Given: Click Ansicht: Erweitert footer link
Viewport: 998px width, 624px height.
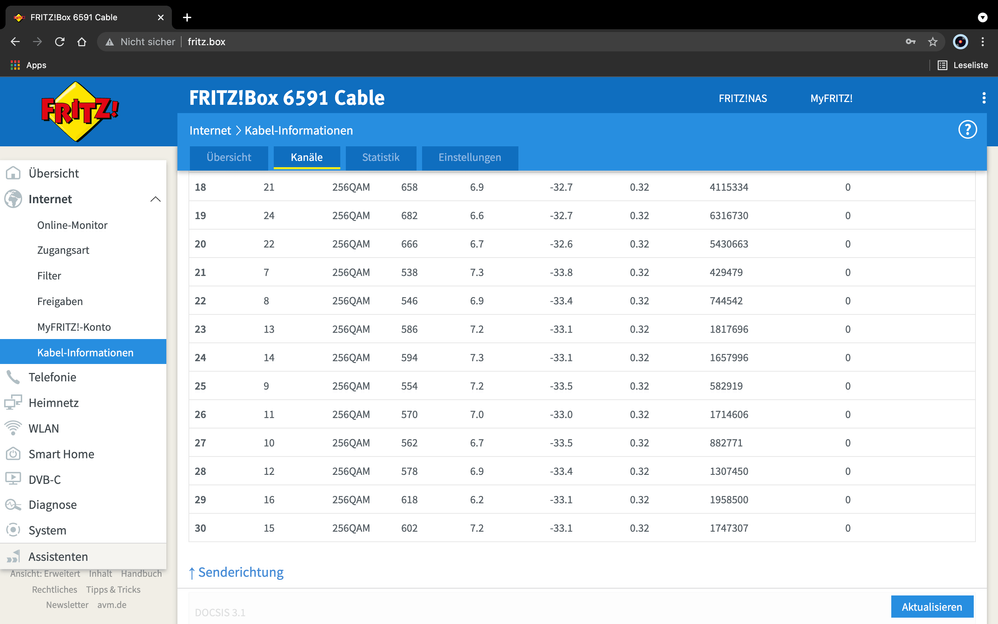Looking at the screenshot, I should [45, 574].
